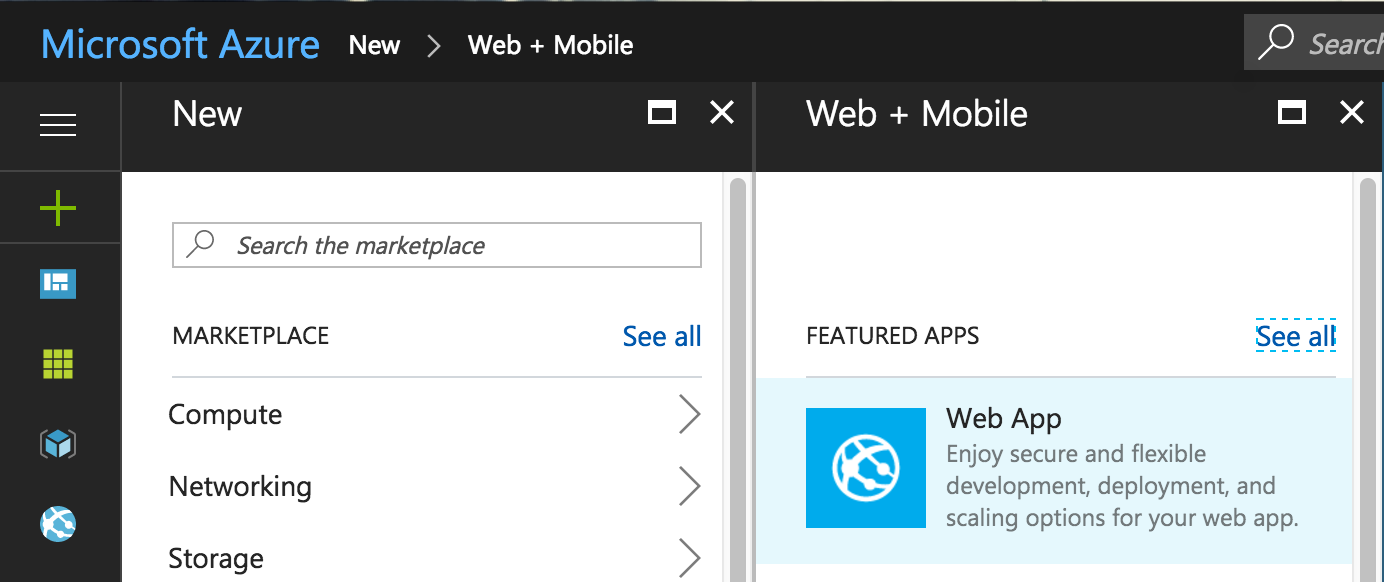Click into Search the marketplace field

point(437,245)
